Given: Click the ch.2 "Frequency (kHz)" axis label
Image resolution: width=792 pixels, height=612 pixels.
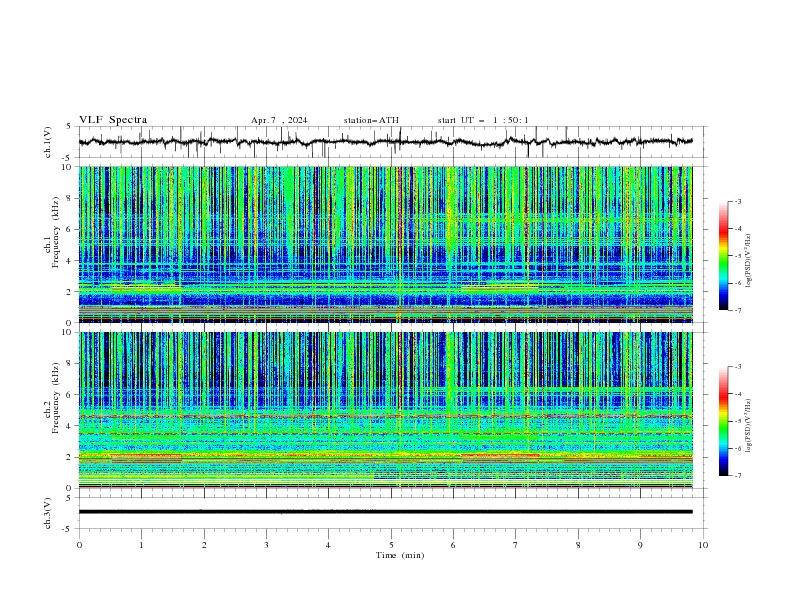Looking at the screenshot, I should 56,398.
